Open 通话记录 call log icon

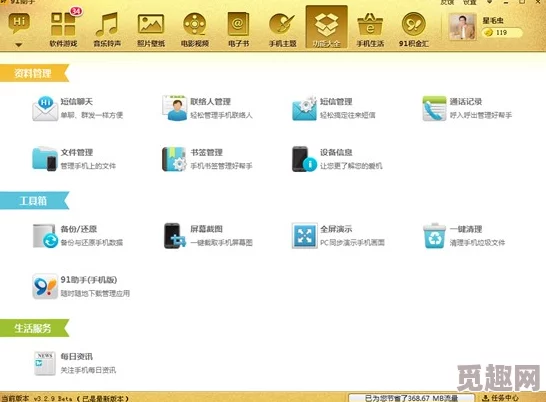pyautogui.click(x=434, y=108)
